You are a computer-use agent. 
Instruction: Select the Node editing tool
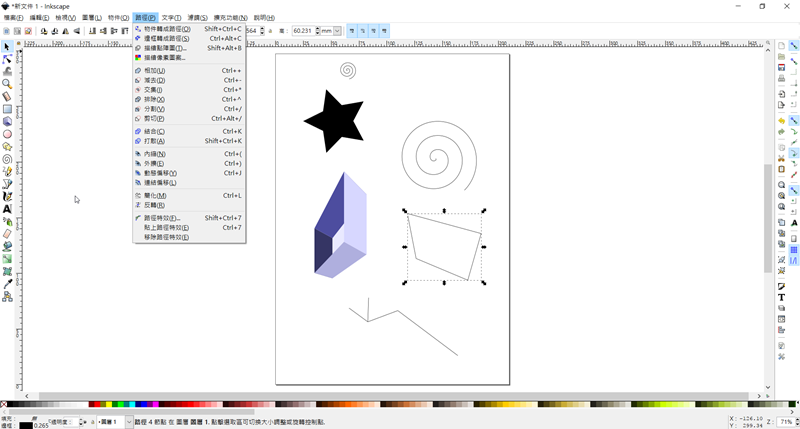7,59
